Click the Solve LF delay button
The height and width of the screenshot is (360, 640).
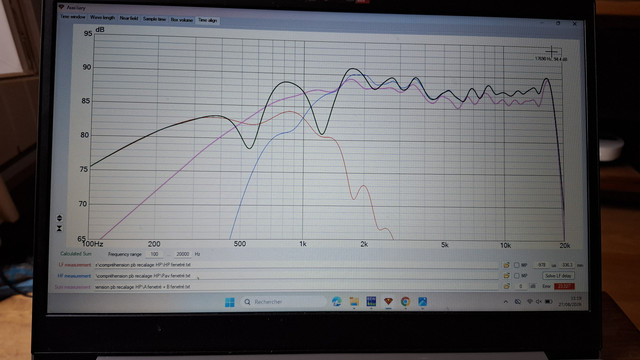[558, 276]
